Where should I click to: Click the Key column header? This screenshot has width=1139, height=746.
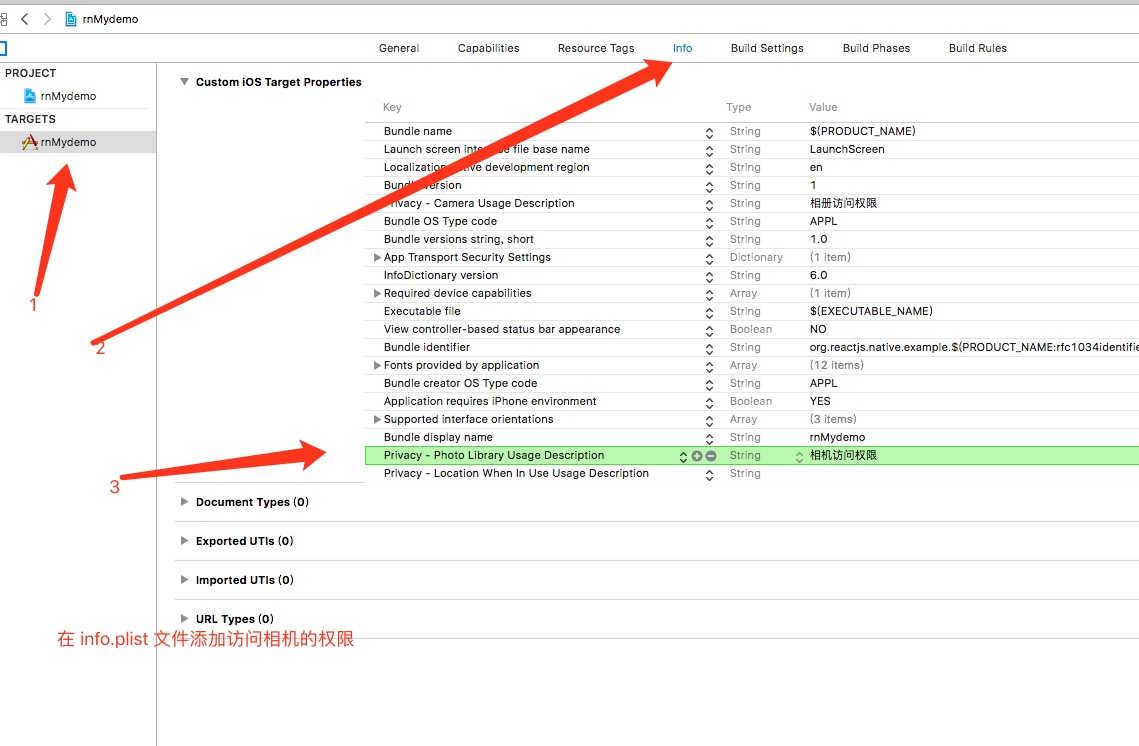point(392,107)
